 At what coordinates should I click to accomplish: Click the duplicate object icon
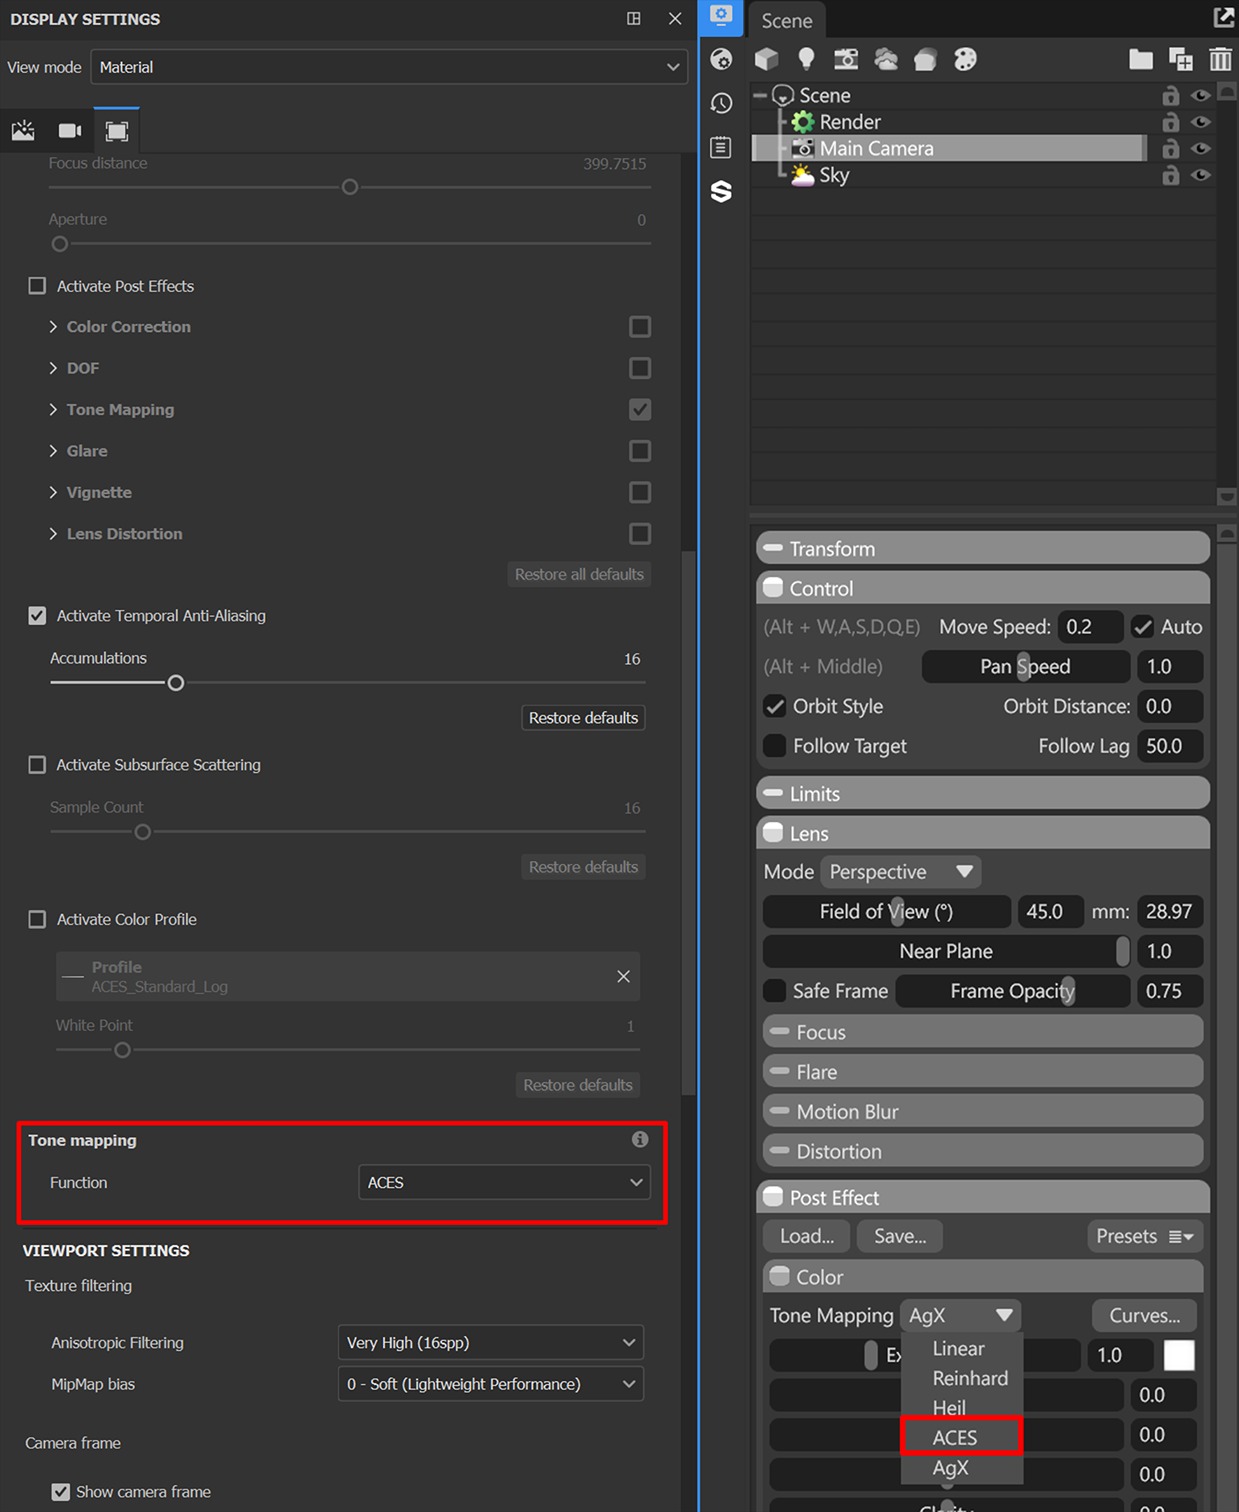click(x=1180, y=59)
